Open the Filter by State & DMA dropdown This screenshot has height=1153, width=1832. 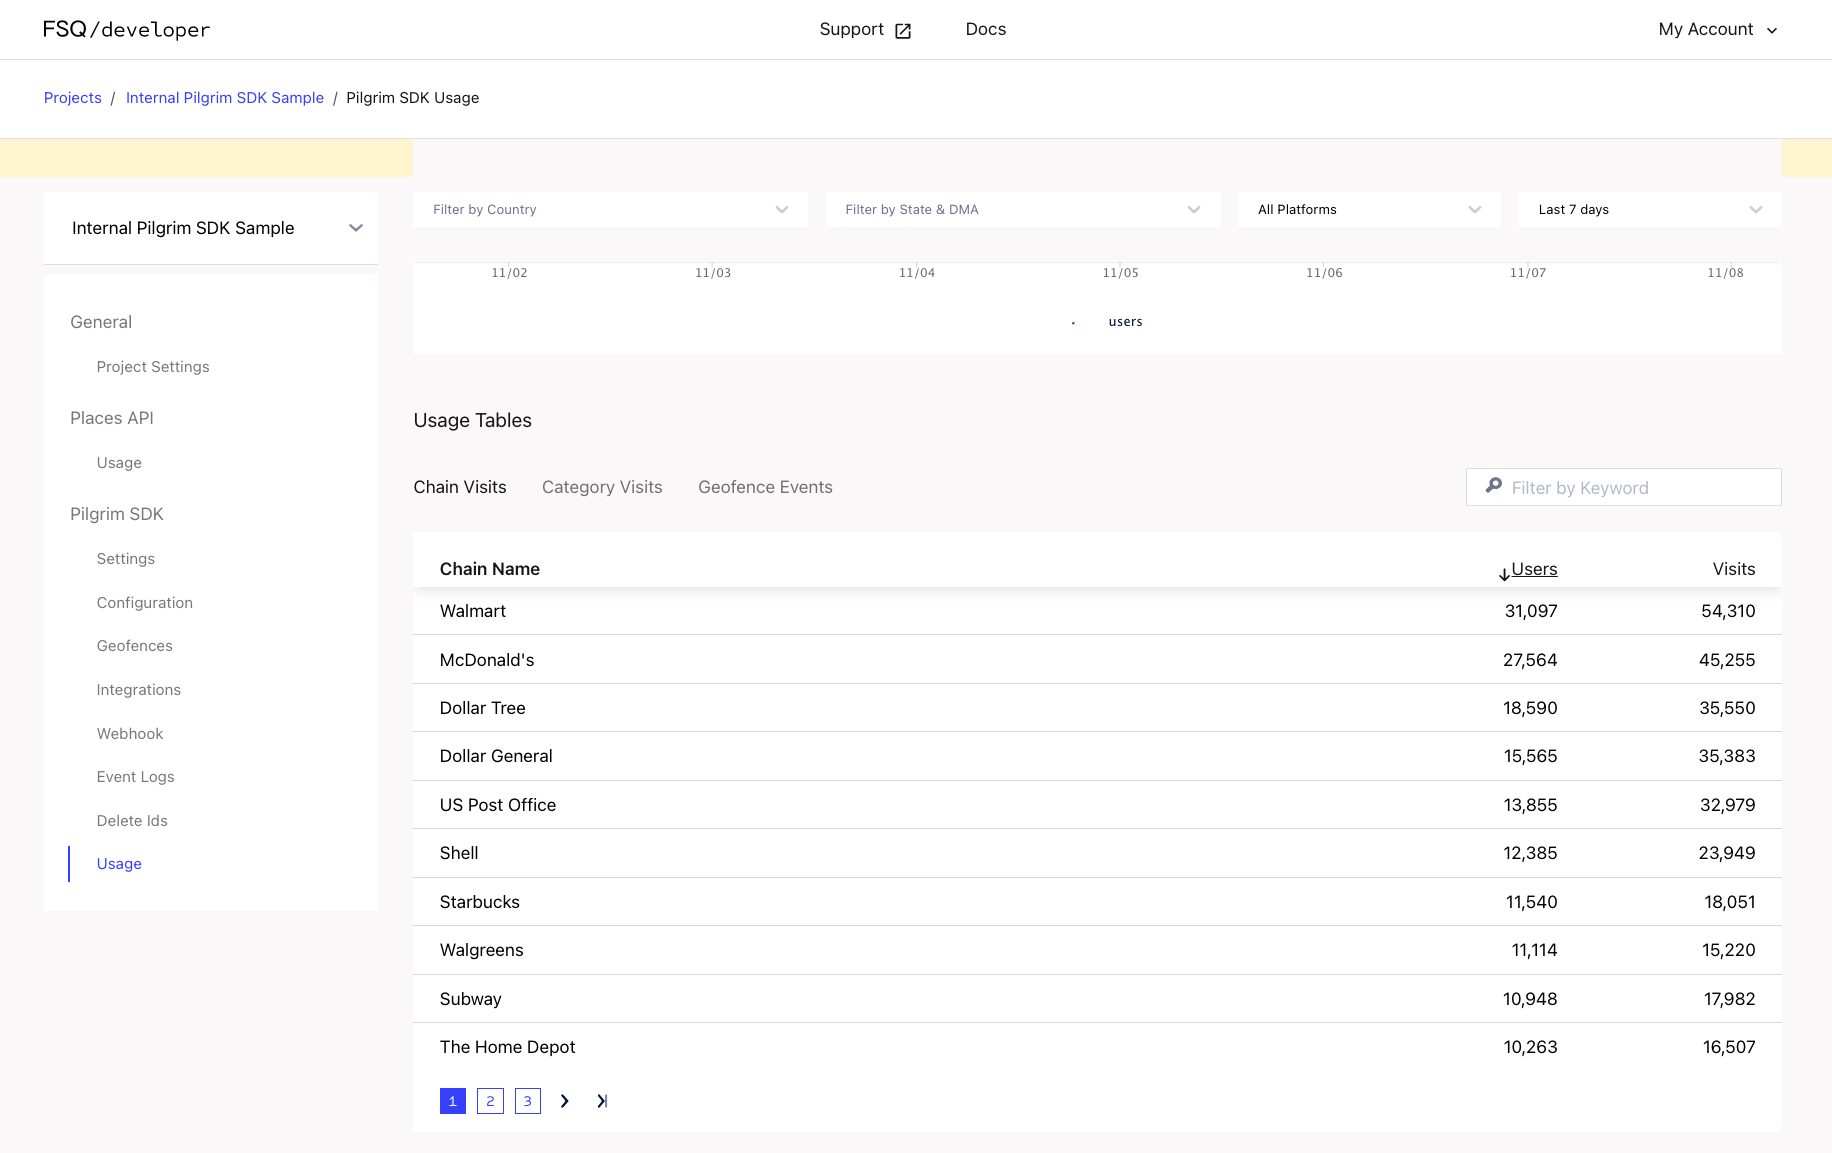point(1023,209)
